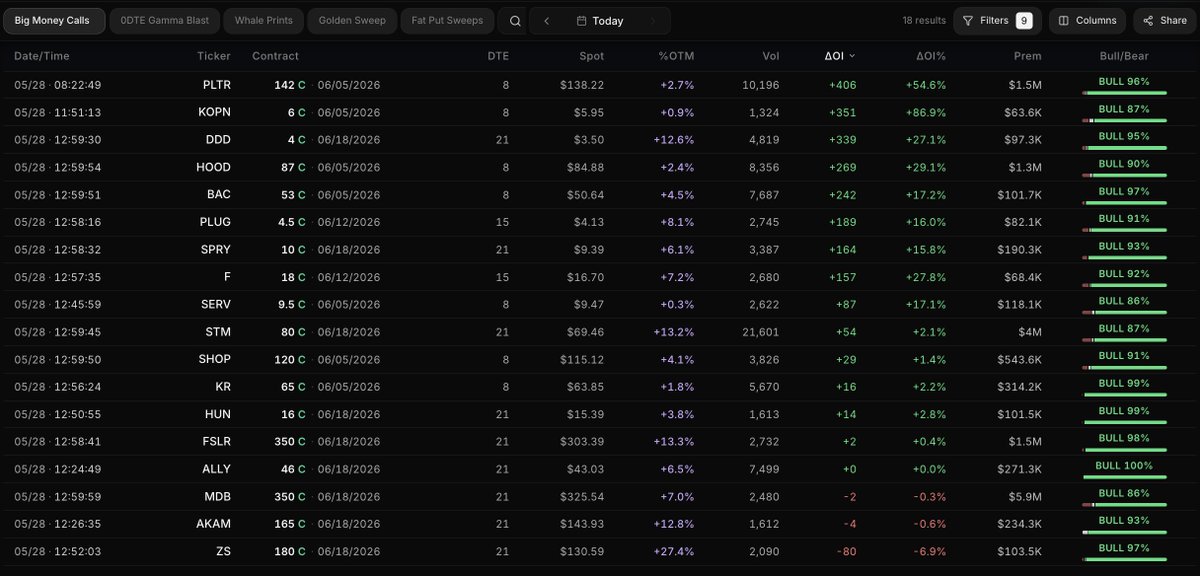This screenshot has height=576, width=1200.
Task: Click the PLTR ticker
Action: [x=216, y=85]
